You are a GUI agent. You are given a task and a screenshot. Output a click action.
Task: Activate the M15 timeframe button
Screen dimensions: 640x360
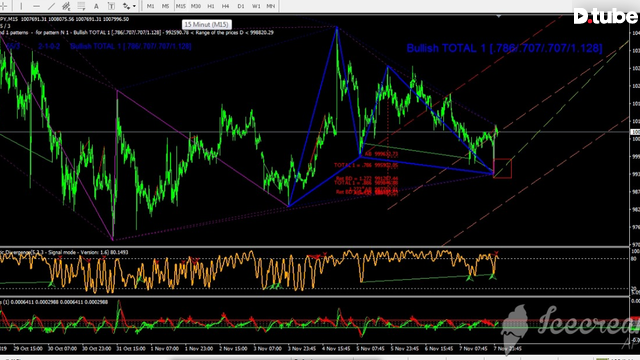click(x=180, y=6)
